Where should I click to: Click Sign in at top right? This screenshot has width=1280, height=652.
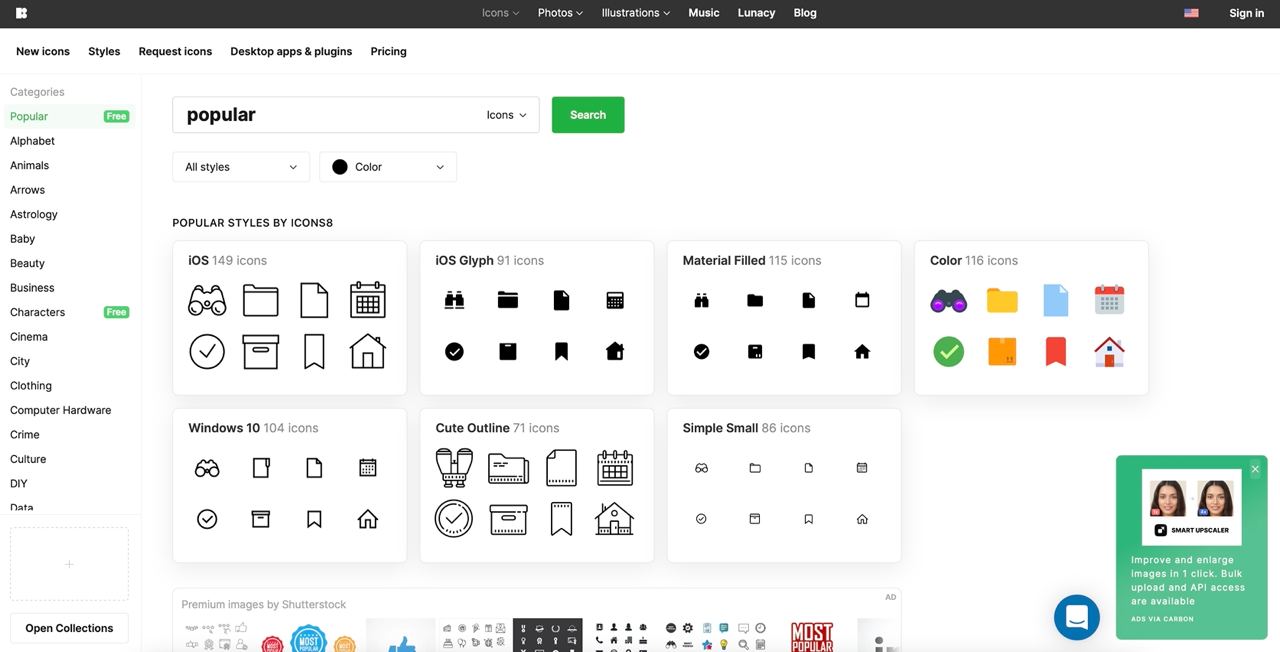(1246, 13)
